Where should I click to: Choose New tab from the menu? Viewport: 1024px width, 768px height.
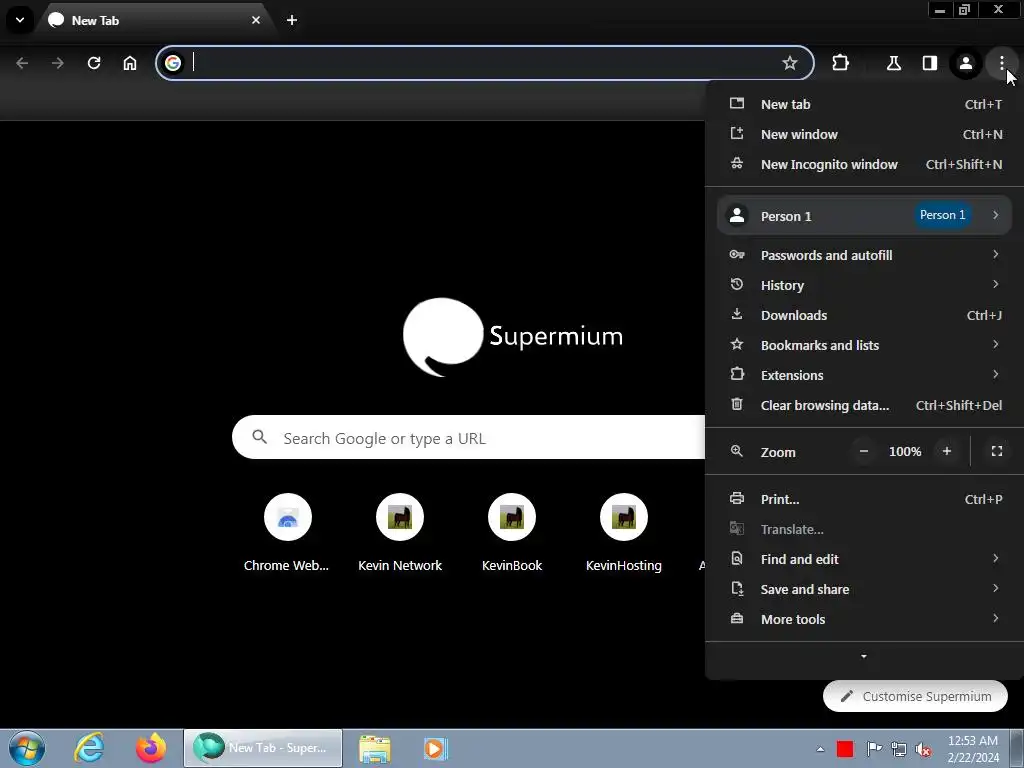point(865,104)
